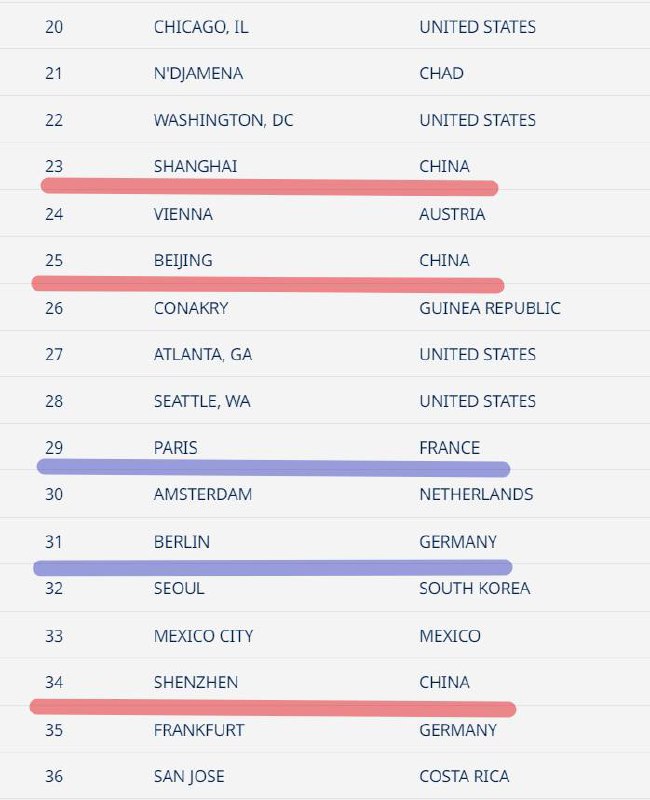Select Paris in the list

(176, 448)
